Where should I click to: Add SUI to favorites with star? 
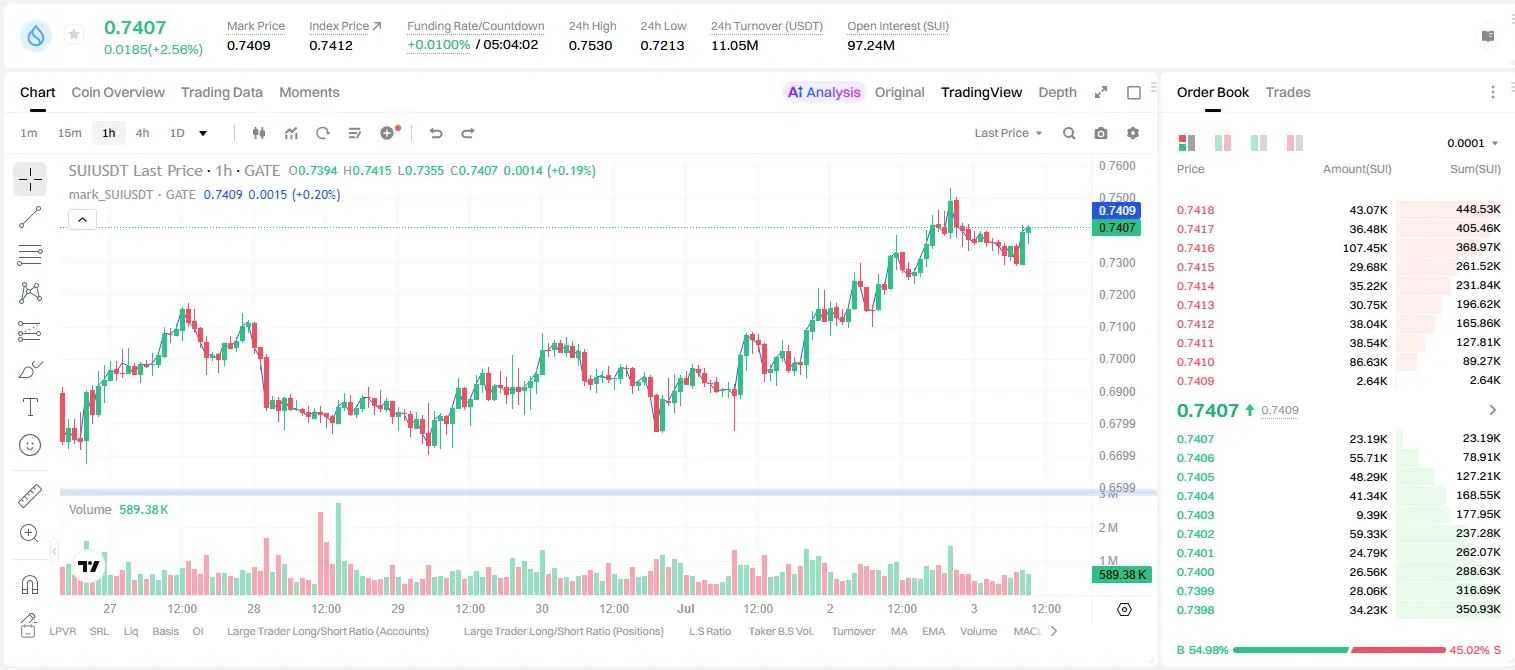pos(74,35)
